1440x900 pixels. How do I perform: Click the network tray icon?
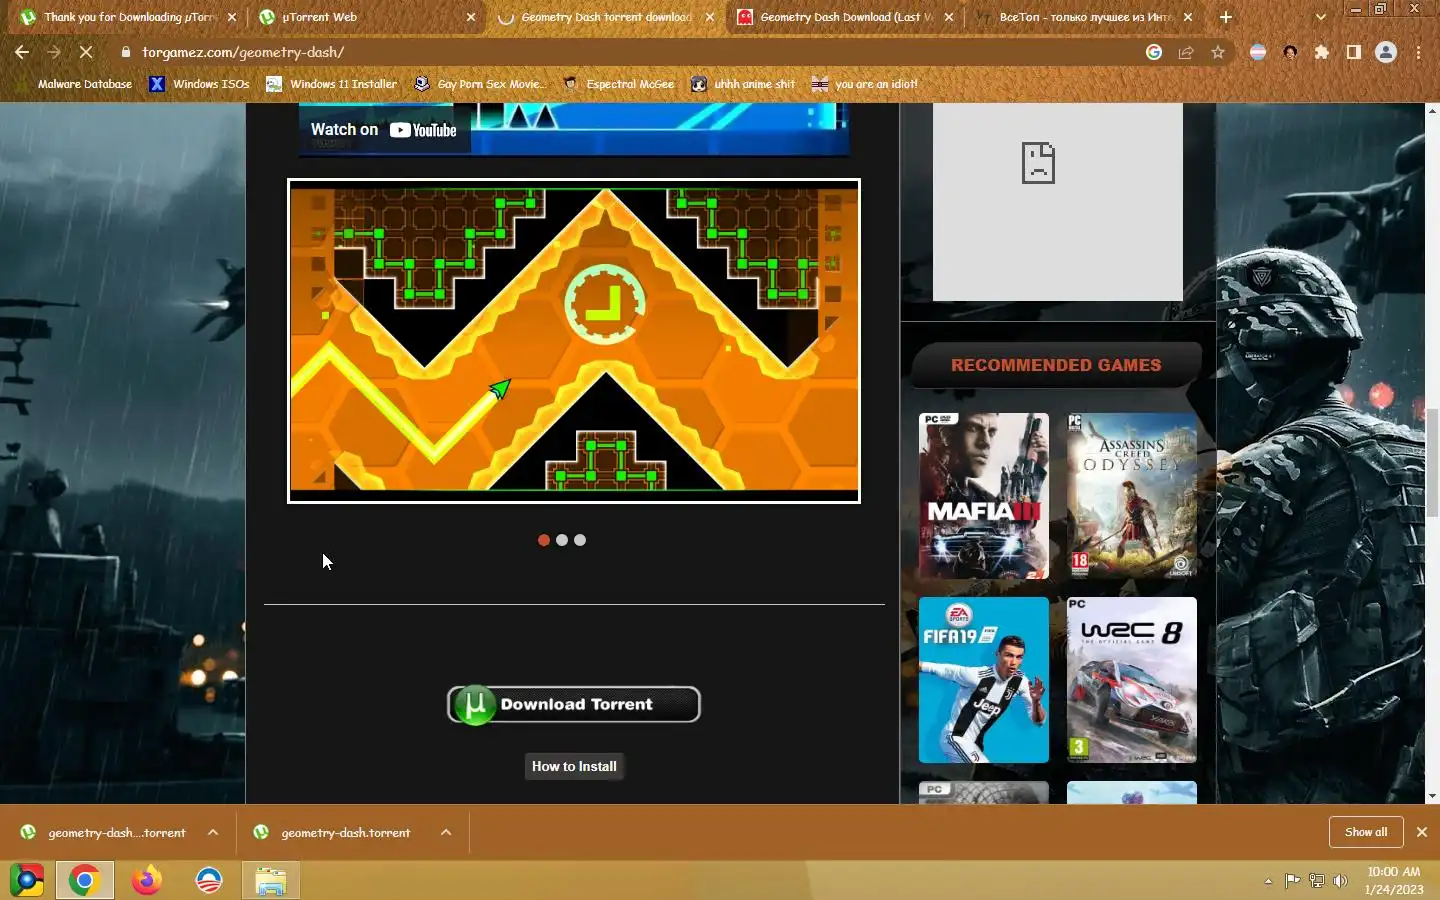(1316, 881)
